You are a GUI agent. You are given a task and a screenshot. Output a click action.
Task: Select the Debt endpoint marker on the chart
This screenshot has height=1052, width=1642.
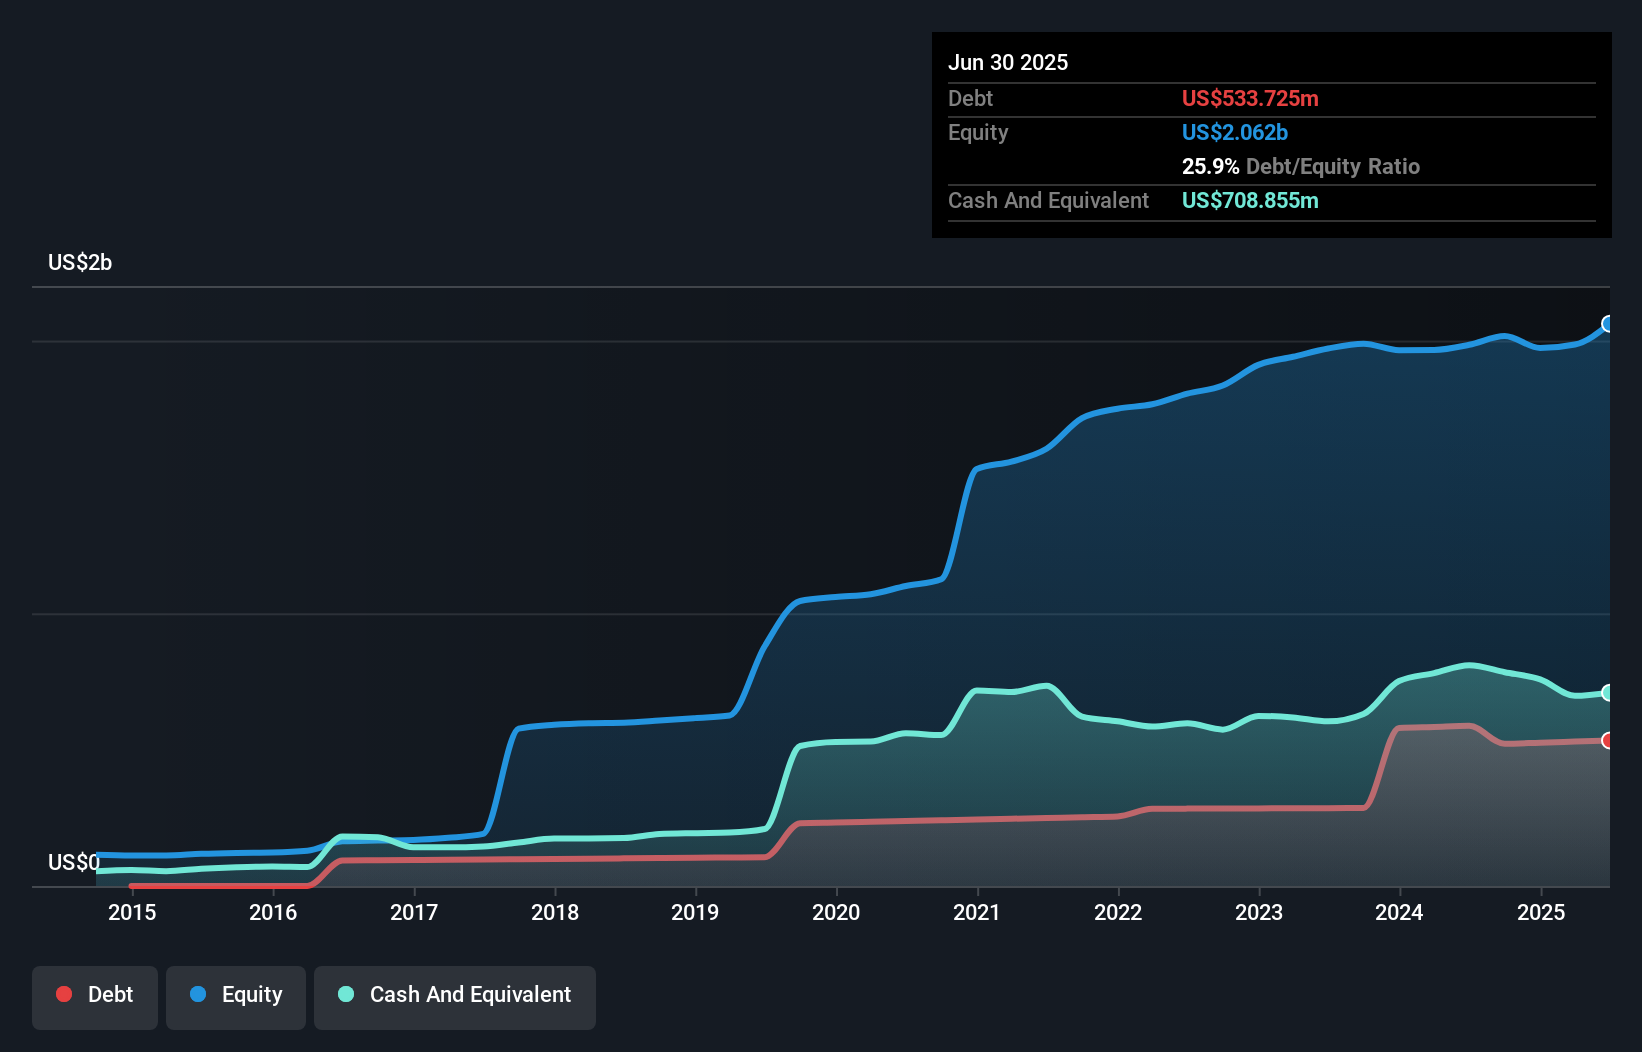[1607, 742]
